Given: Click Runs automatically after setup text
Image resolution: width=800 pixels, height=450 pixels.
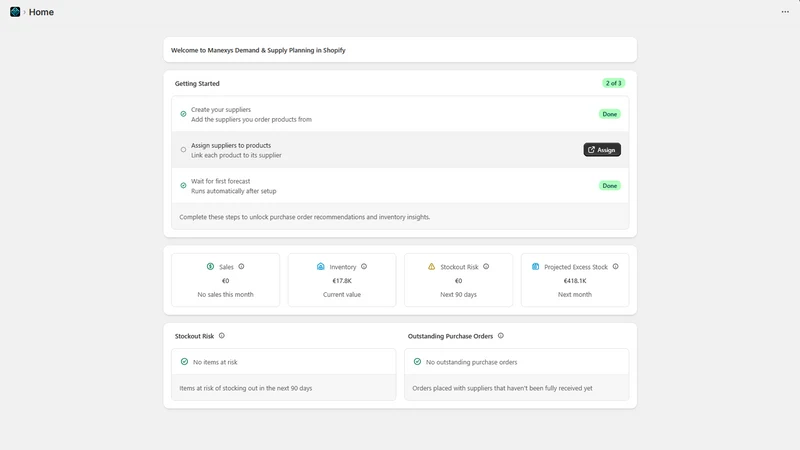Looking at the screenshot, I should coord(234,191).
